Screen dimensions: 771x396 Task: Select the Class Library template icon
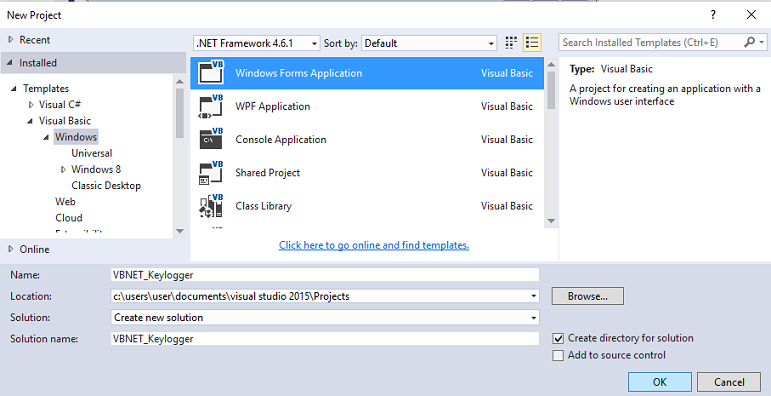tap(211, 206)
